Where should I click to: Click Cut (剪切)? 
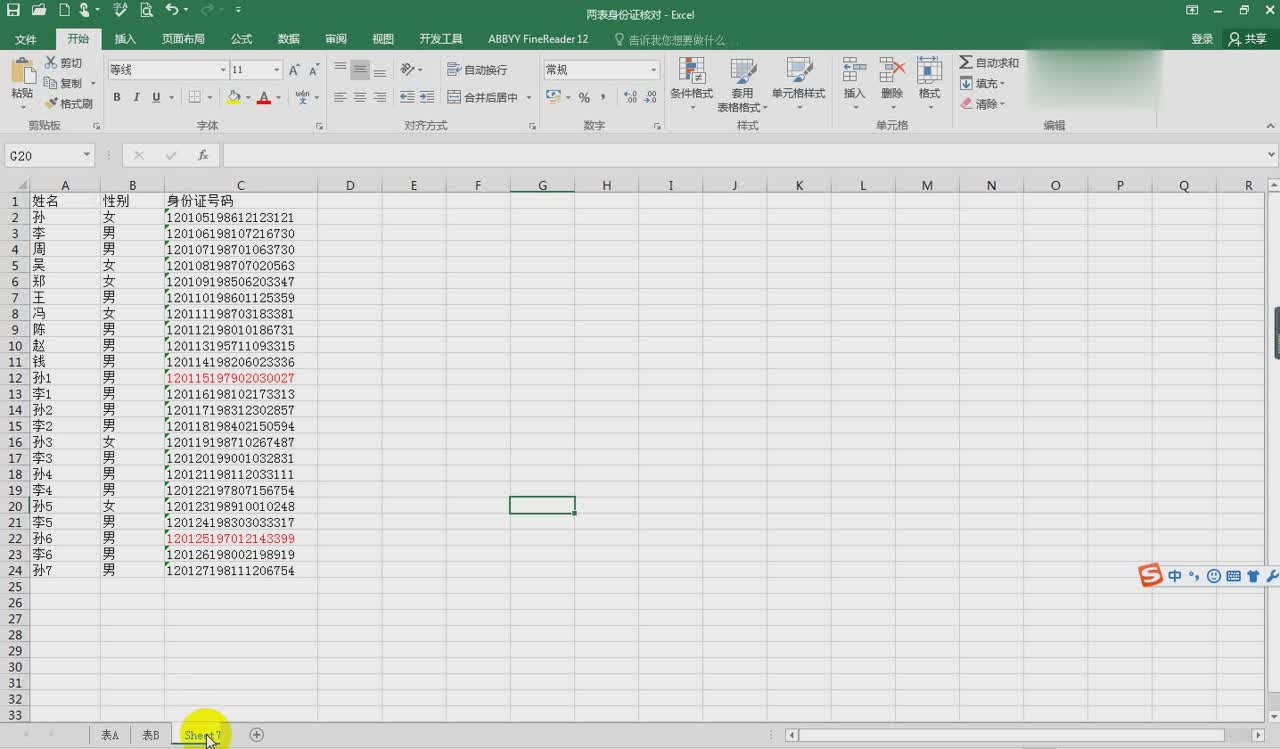click(x=63, y=63)
